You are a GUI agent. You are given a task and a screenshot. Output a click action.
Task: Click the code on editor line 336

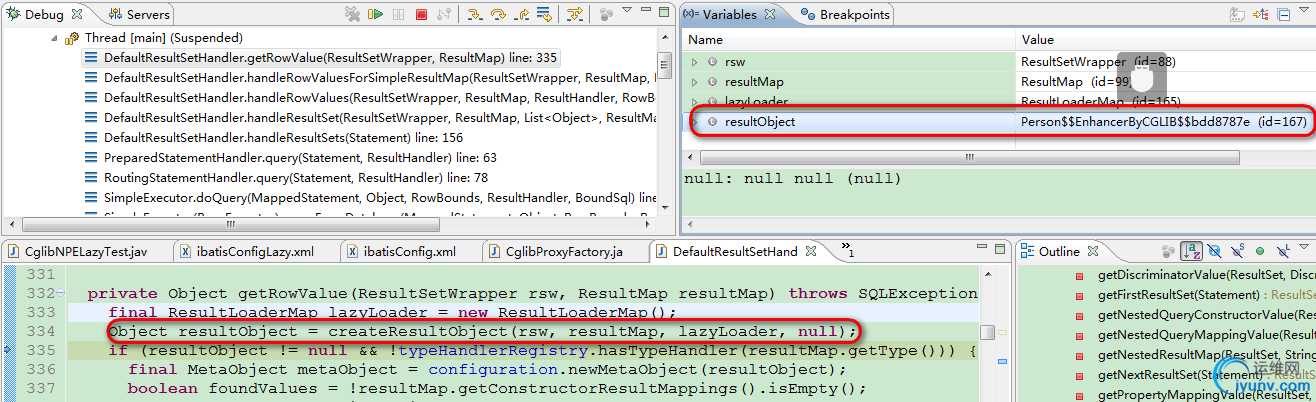point(488,369)
